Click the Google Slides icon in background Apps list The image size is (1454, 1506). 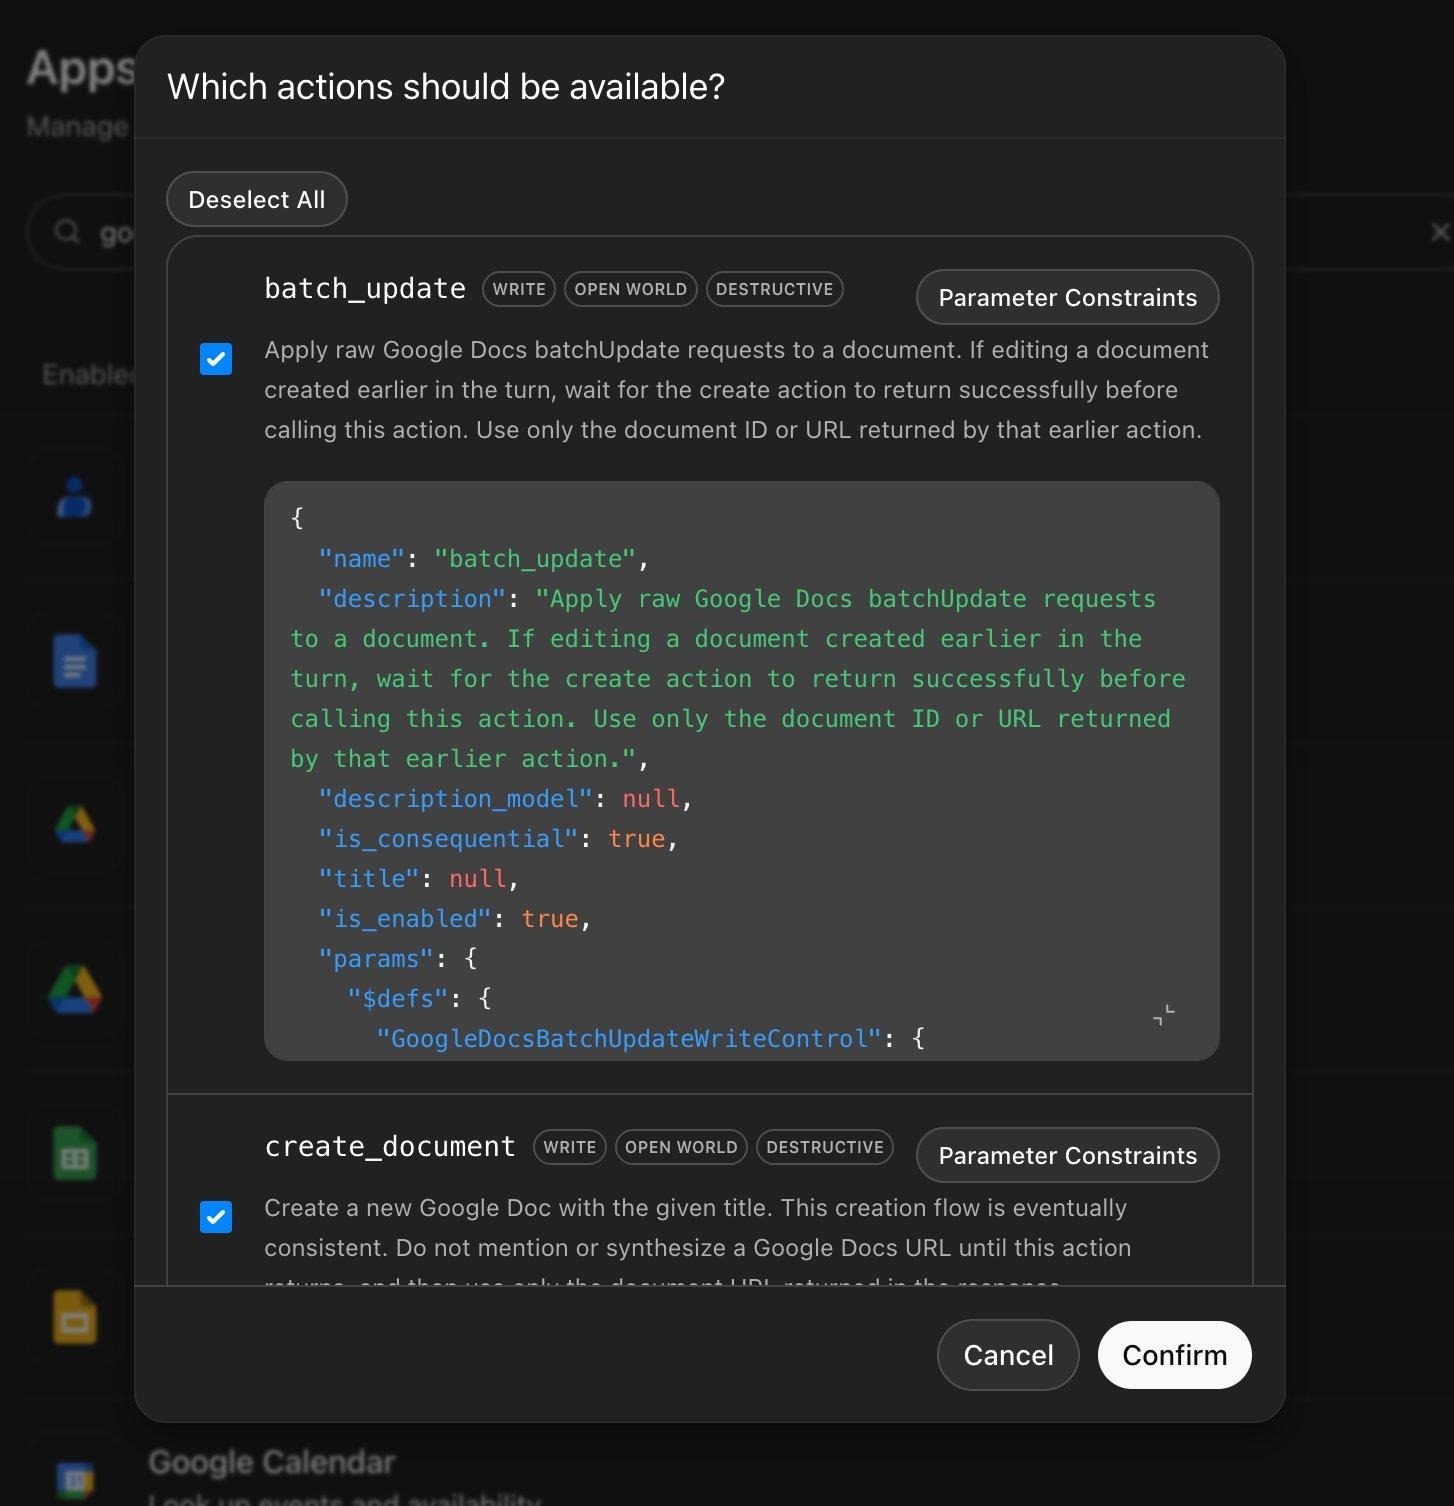[x=75, y=1318]
